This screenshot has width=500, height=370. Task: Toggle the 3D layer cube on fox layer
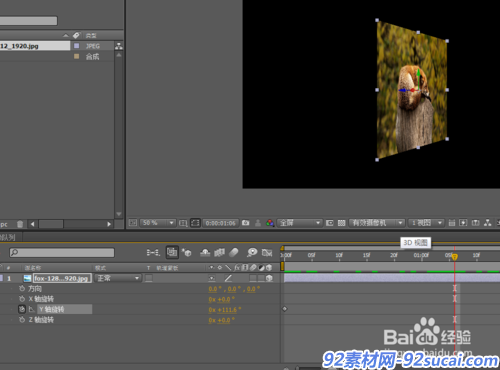(x=269, y=278)
